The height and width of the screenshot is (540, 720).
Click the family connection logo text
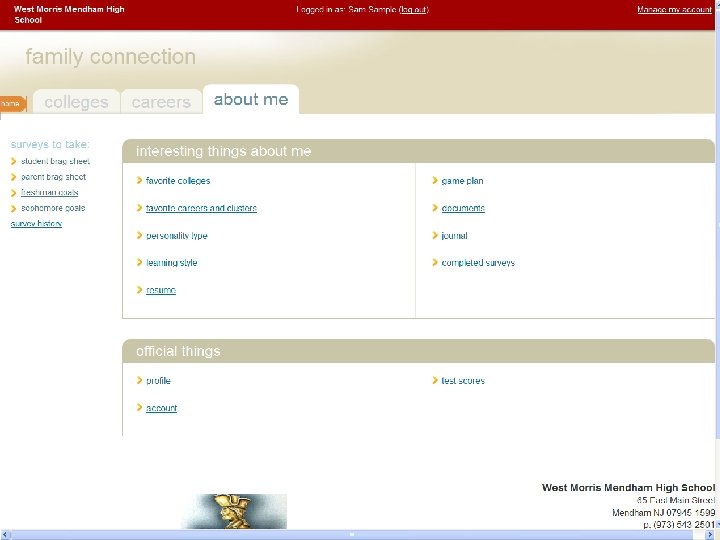point(111,57)
